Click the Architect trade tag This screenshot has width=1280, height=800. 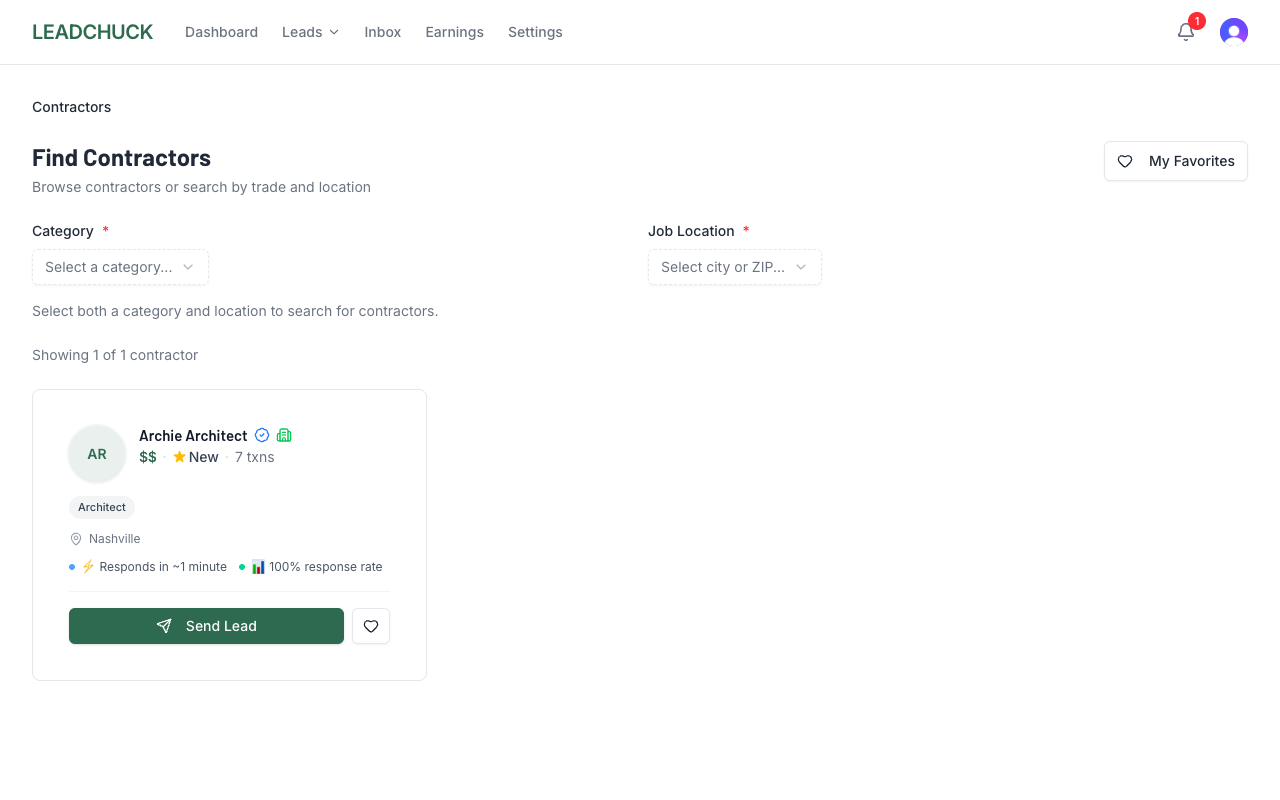click(x=102, y=507)
